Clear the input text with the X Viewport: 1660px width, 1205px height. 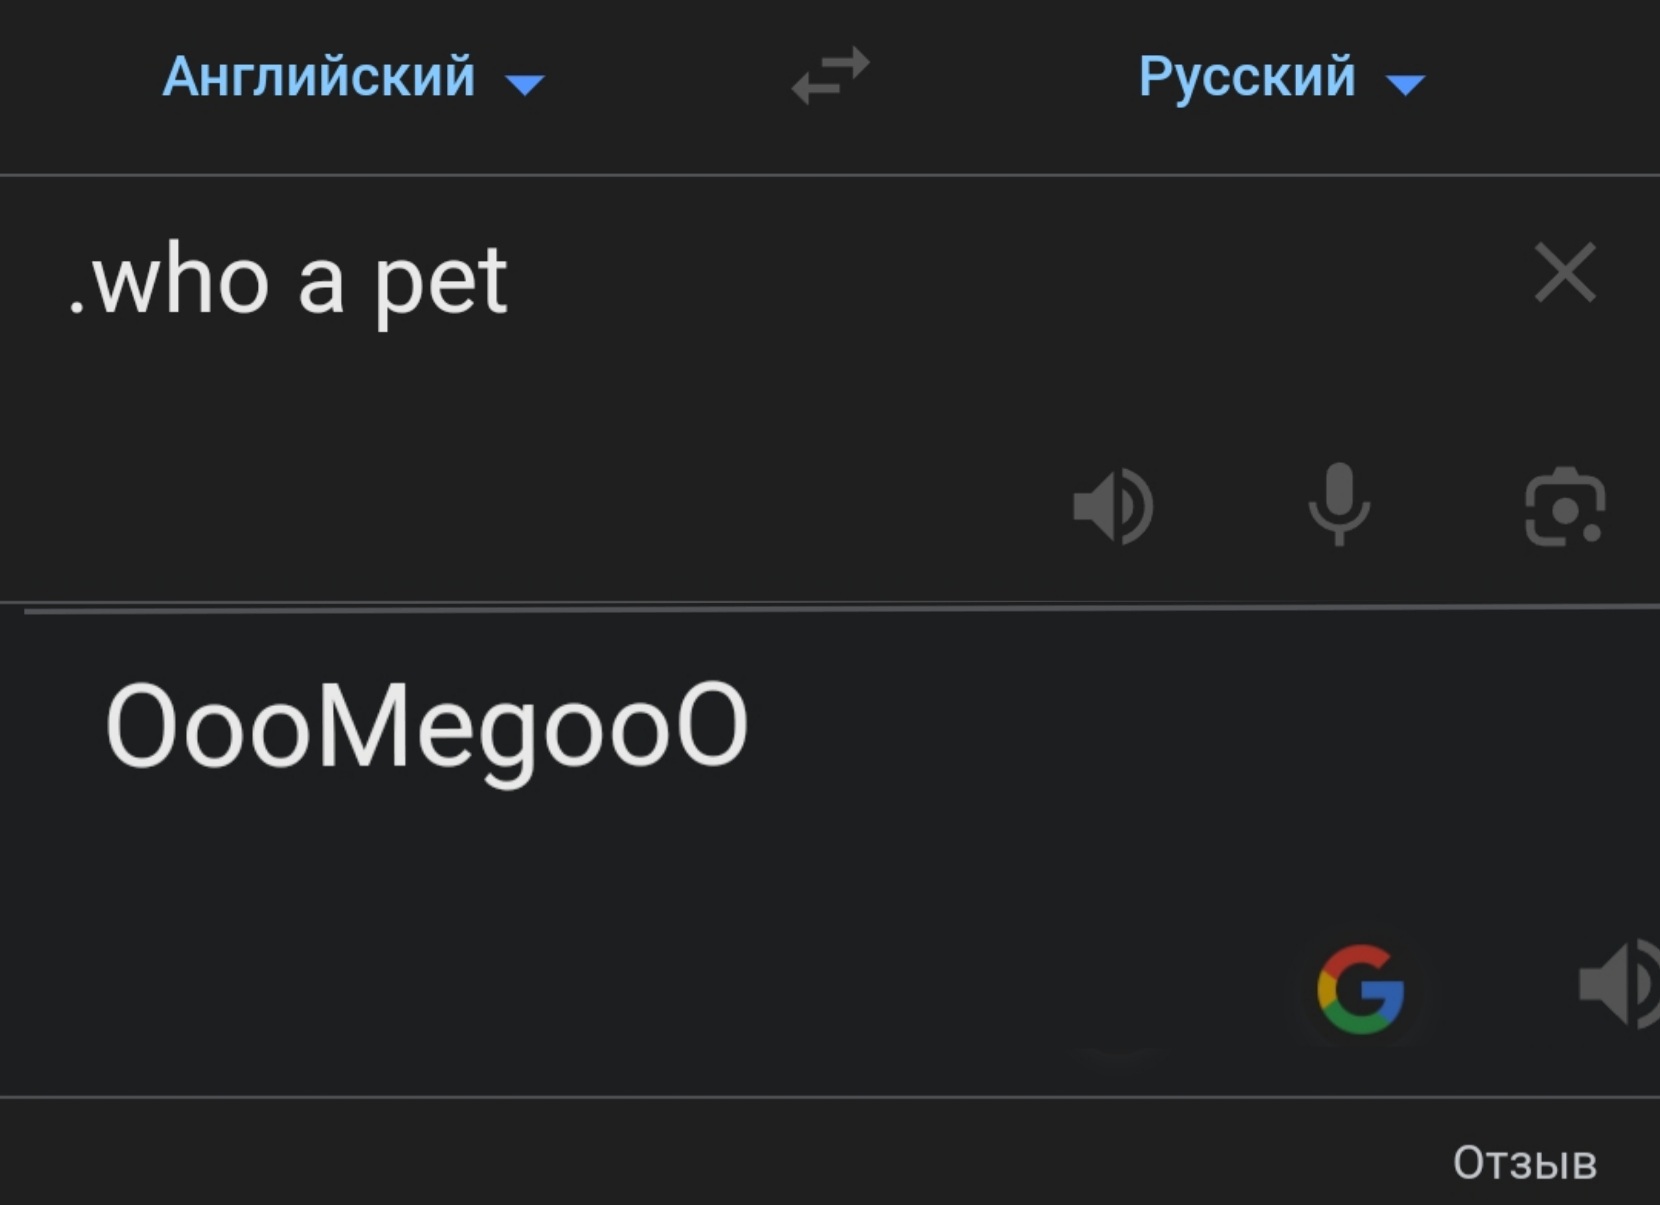1563,273
